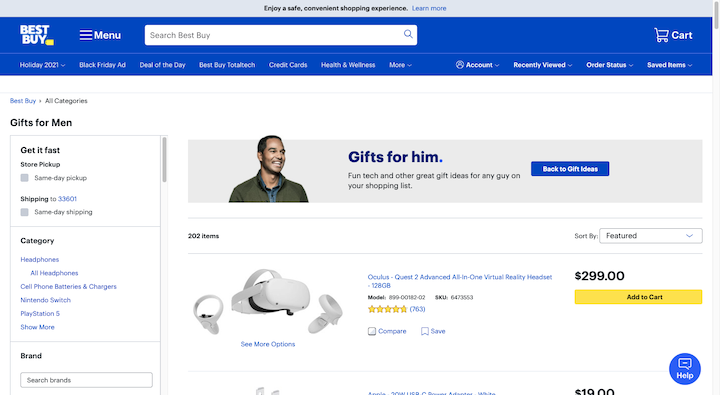Filter by Nintendo Switch category
The image size is (720, 395).
coord(45,300)
